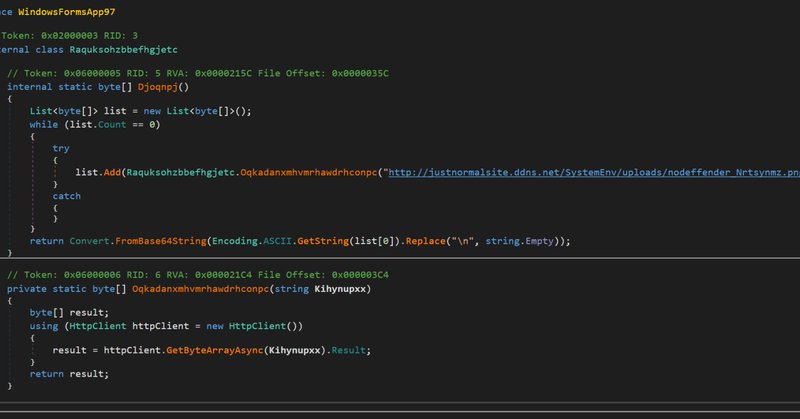The width and height of the screenshot is (800, 419).
Task: Click the Token 0x06000006 comment line
Action: [197, 275]
